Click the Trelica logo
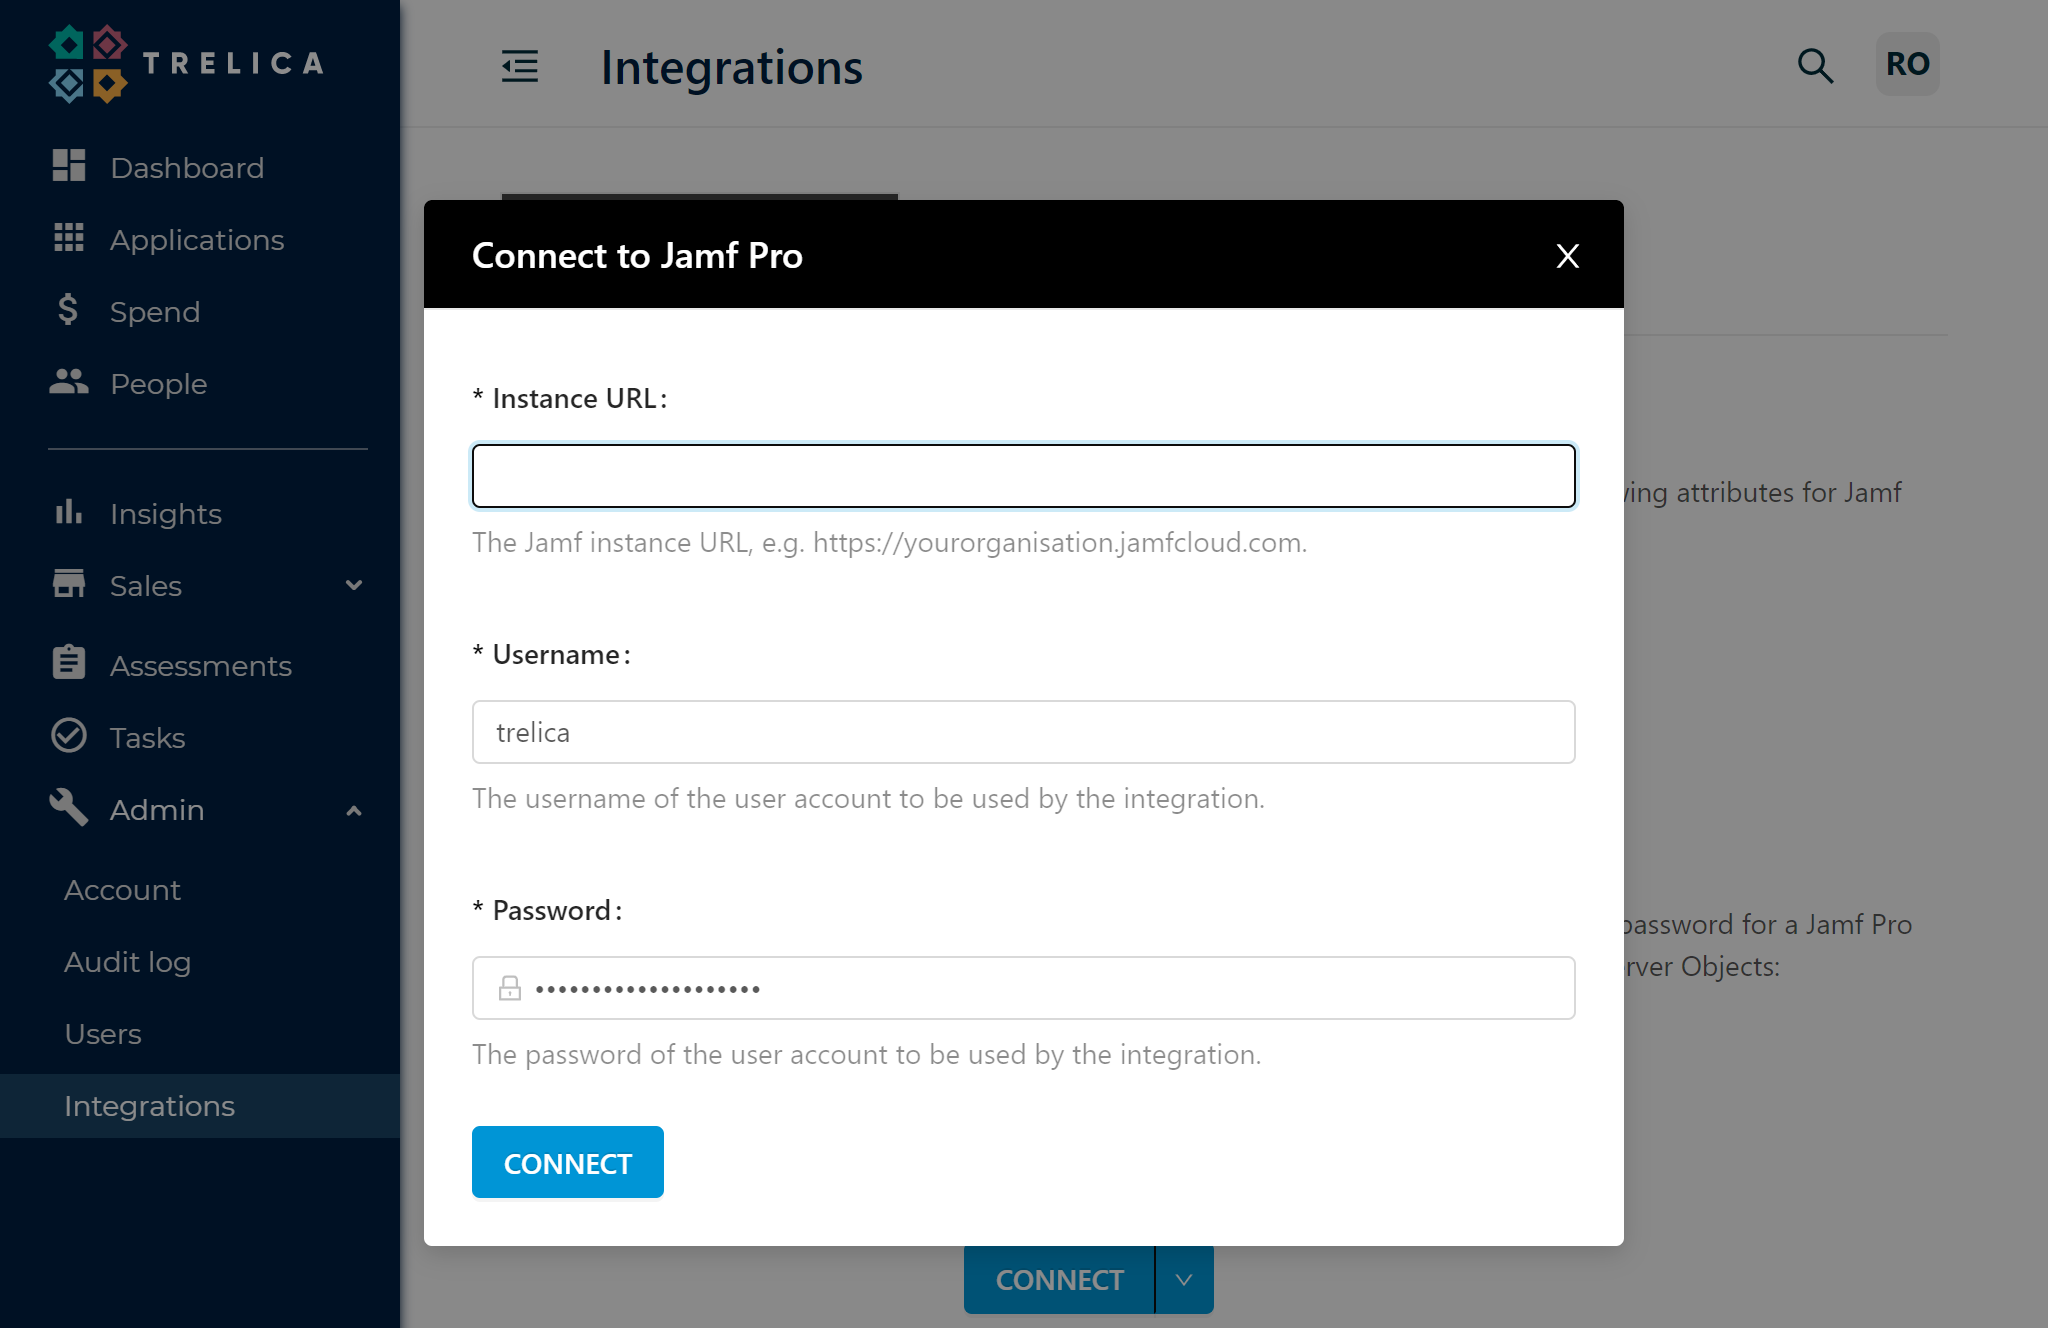The image size is (2048, 1328). pos(186,64)
